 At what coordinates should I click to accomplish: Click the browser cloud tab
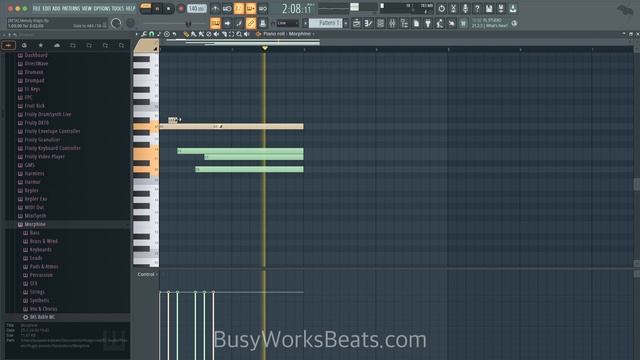point(57,45)
